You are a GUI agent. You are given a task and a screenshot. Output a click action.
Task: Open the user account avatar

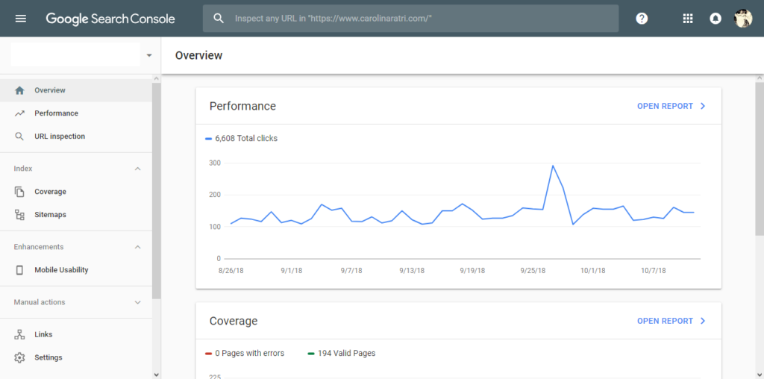click(x=743, y=19)
